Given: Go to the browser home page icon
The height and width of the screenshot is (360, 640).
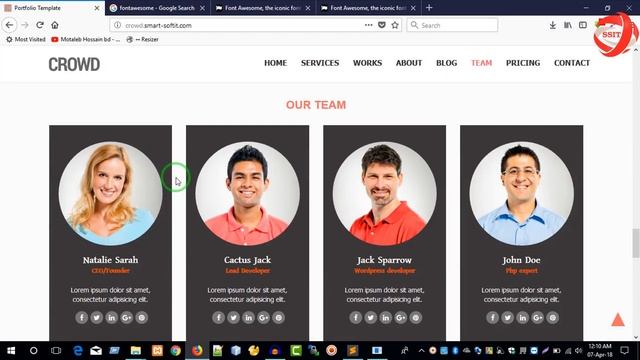Looking at the screenshot, I should click(55, 25).
